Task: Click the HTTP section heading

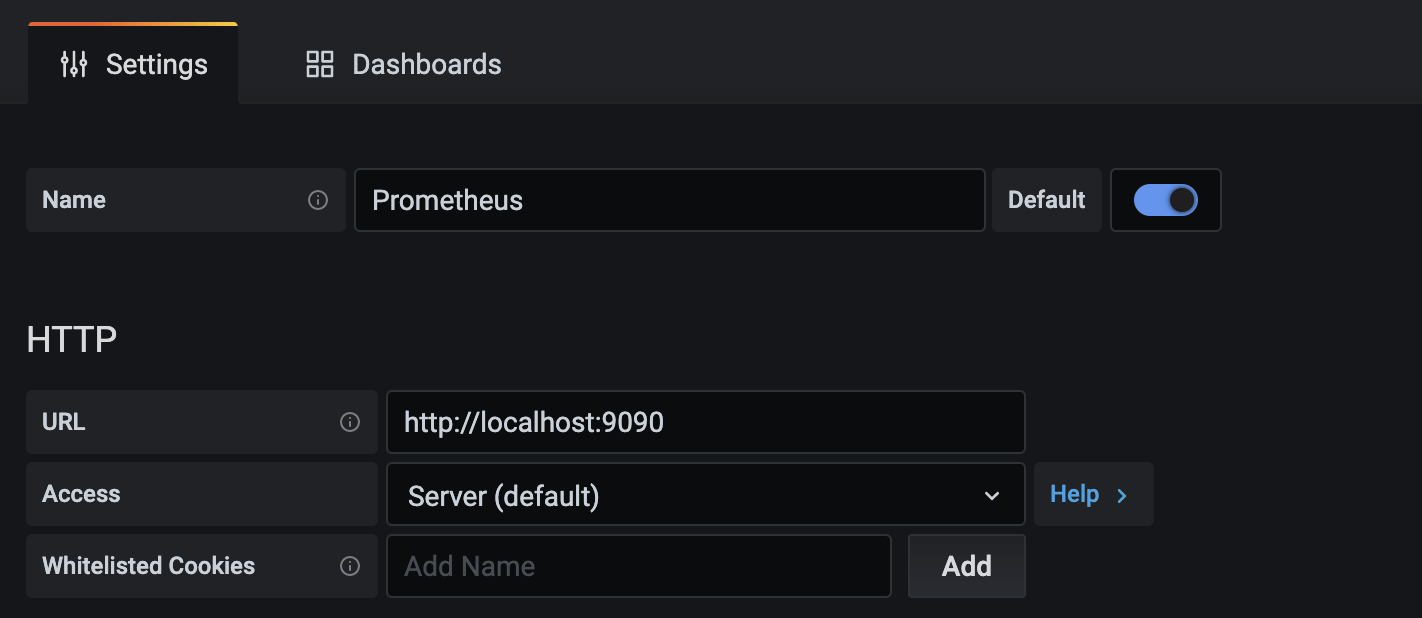Action: click(x=71, y=340)
